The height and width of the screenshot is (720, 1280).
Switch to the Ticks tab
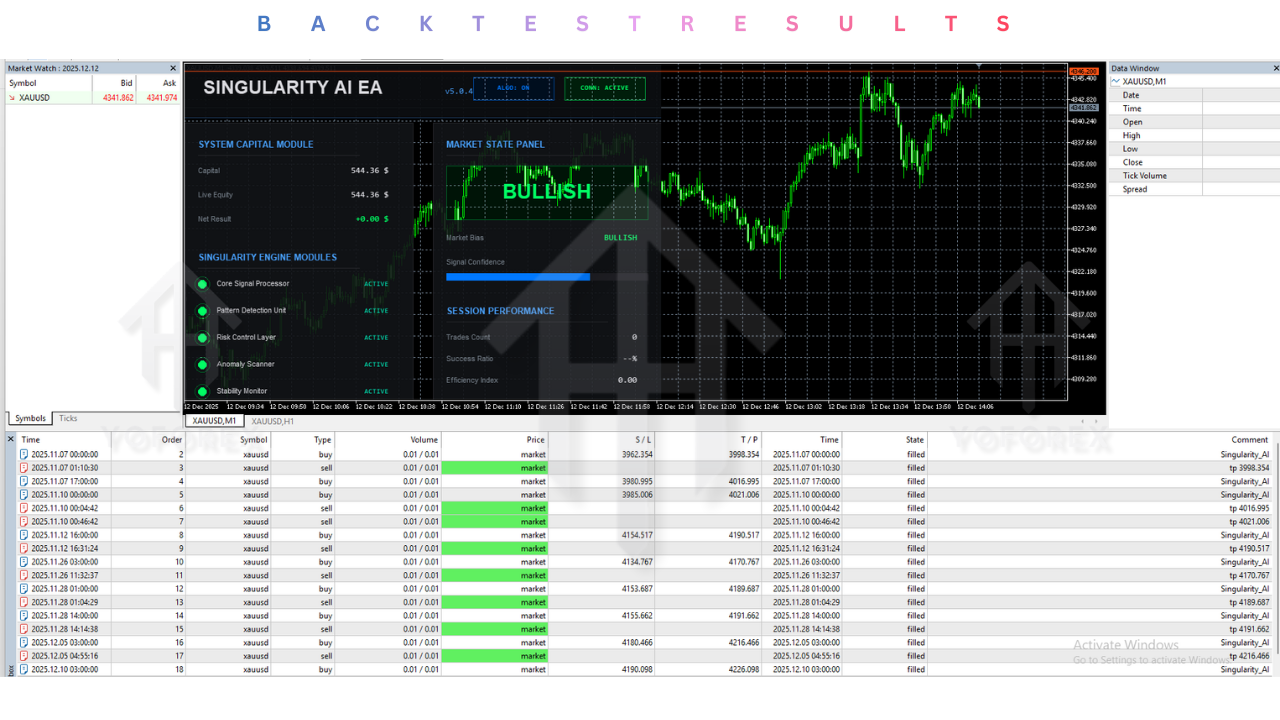(x=68, y=419)
